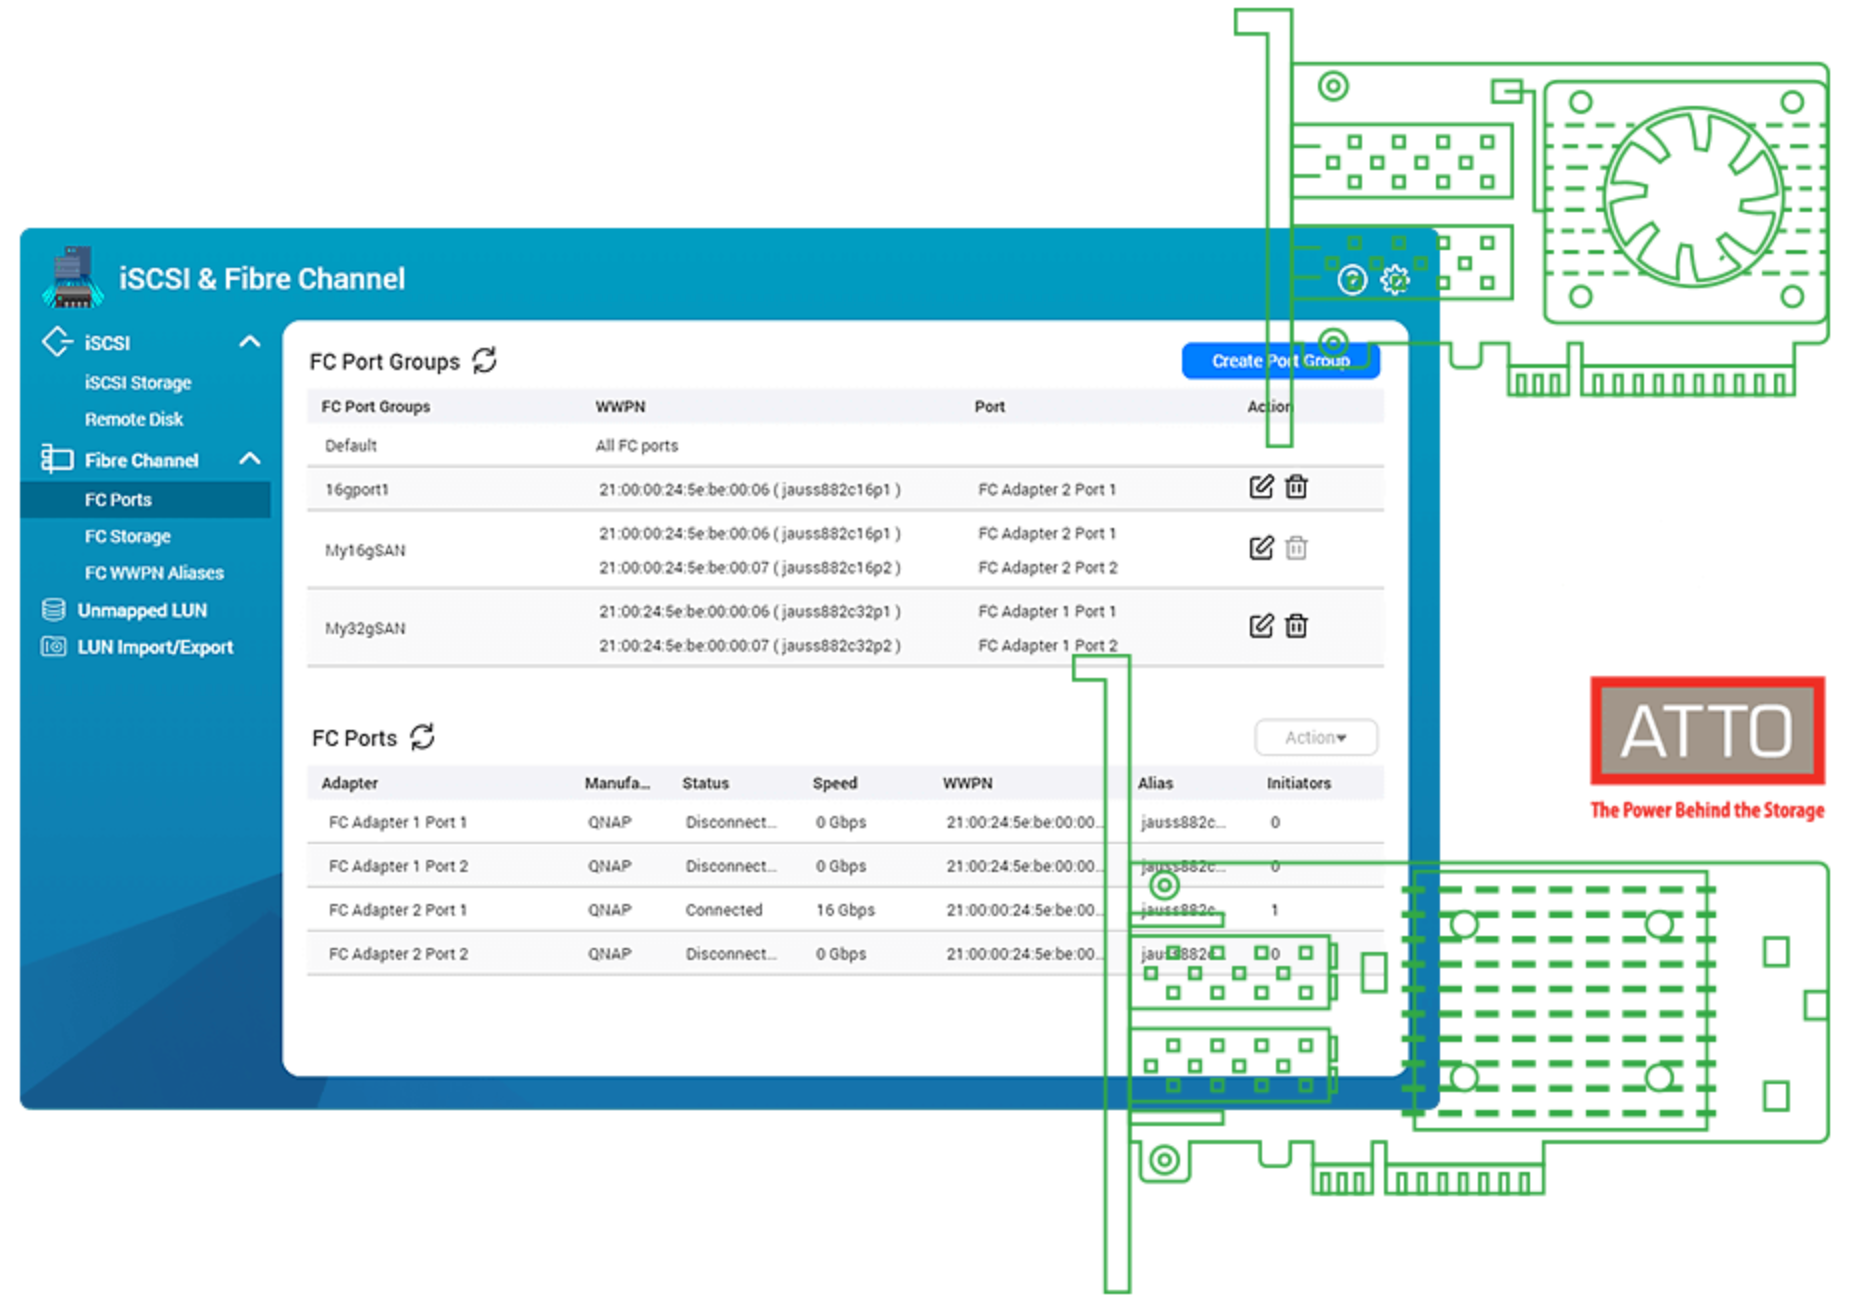Open LUN Import/Export section
Screen dimensions: 1866x1304
pyautogui.click(x=154, y=647)
